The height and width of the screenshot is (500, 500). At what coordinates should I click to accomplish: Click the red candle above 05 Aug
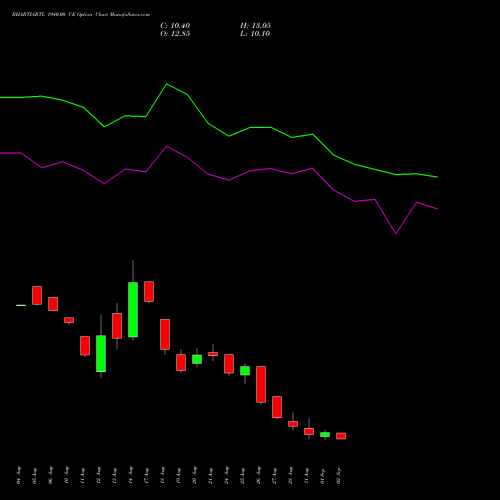click(x=37, y=295)
